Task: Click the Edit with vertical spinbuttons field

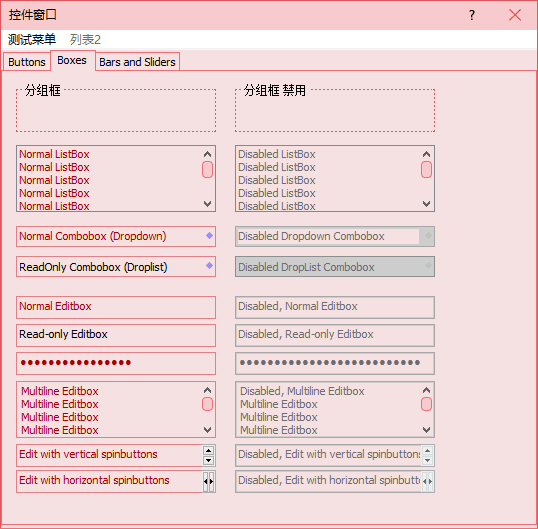Action: point(110,455)
